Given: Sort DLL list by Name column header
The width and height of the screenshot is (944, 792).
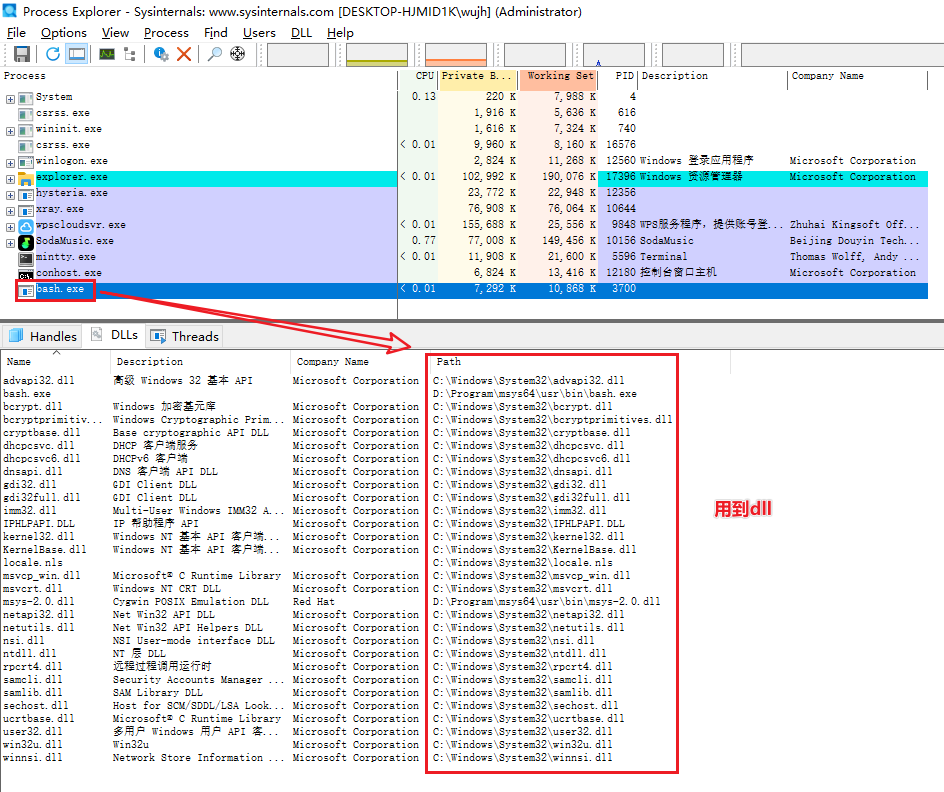Looking at the screenshot, I should click(x=55, y=362).
